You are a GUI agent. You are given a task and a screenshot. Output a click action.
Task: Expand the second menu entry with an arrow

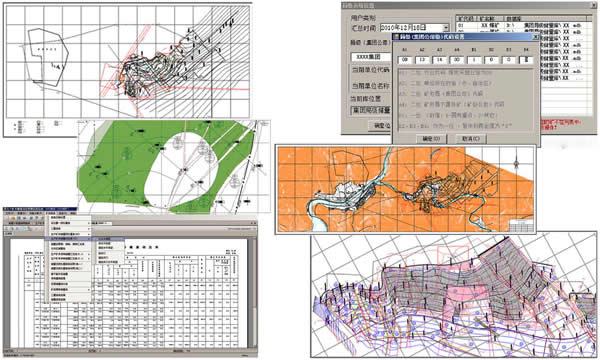[70, 223]
